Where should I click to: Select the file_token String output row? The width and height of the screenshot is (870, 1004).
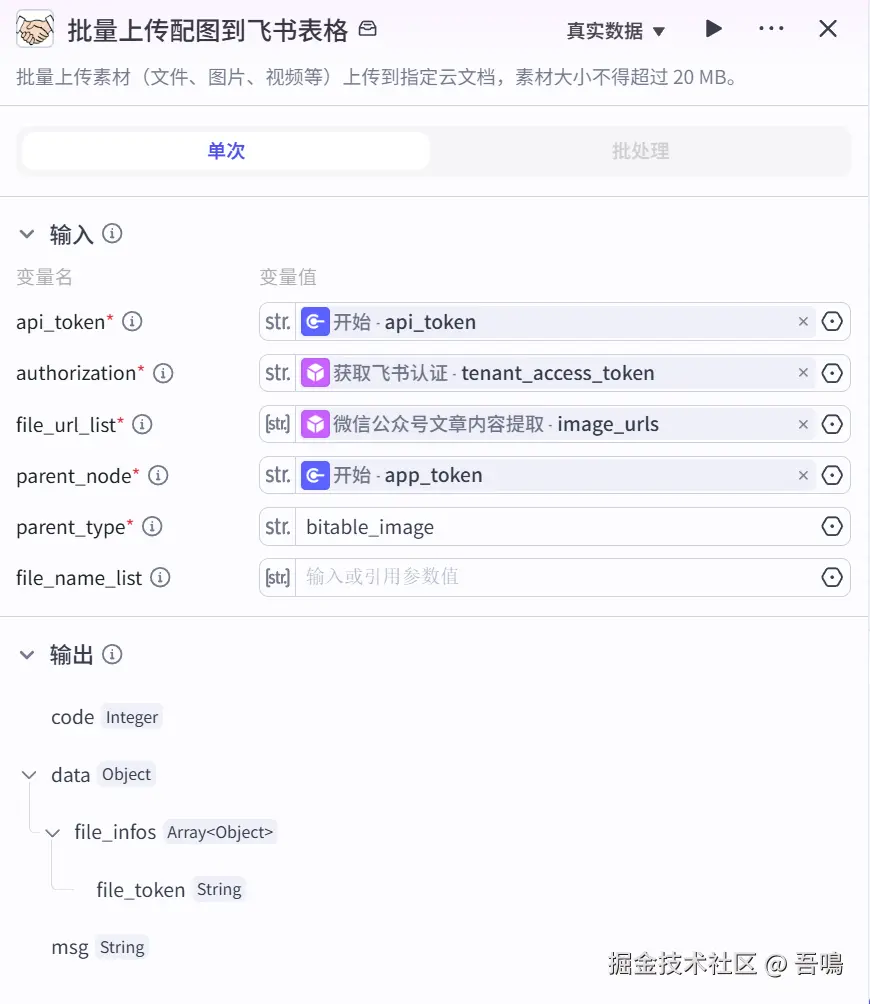click(x=170, y=889)
